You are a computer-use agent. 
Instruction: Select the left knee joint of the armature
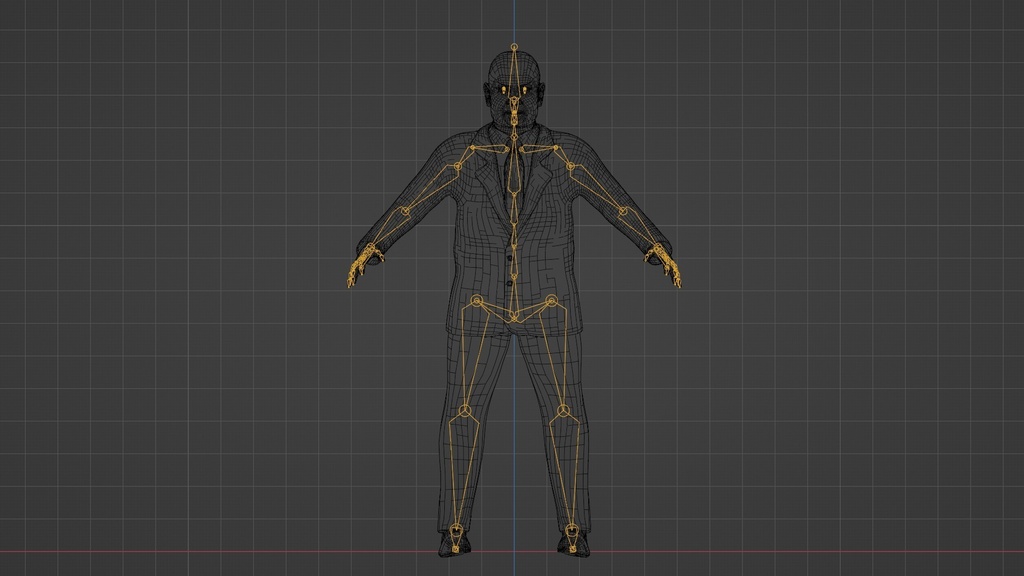(562, 412)
